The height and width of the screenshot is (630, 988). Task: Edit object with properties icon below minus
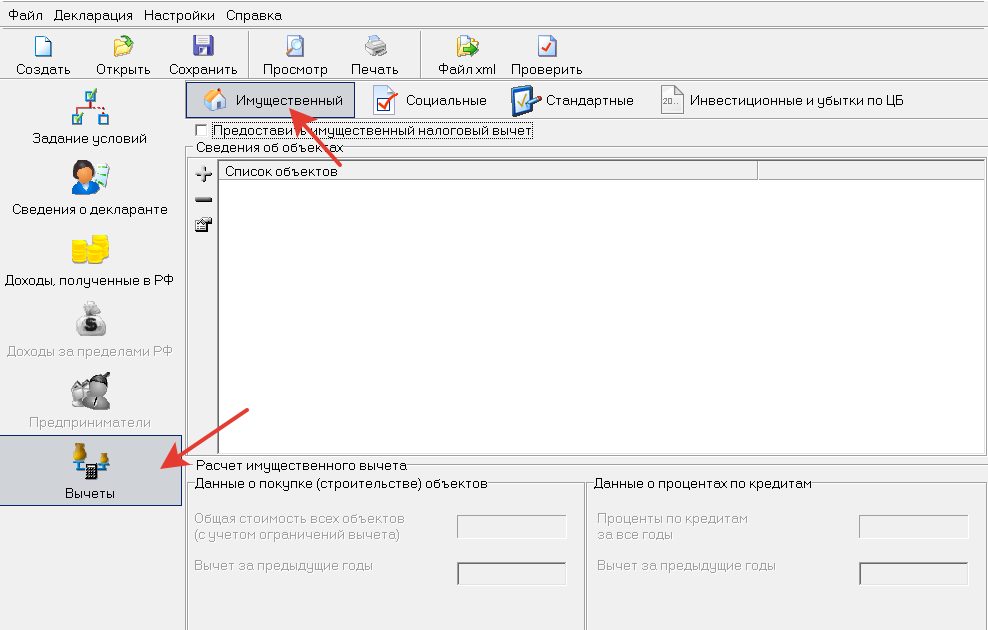(x=203, y=225)
